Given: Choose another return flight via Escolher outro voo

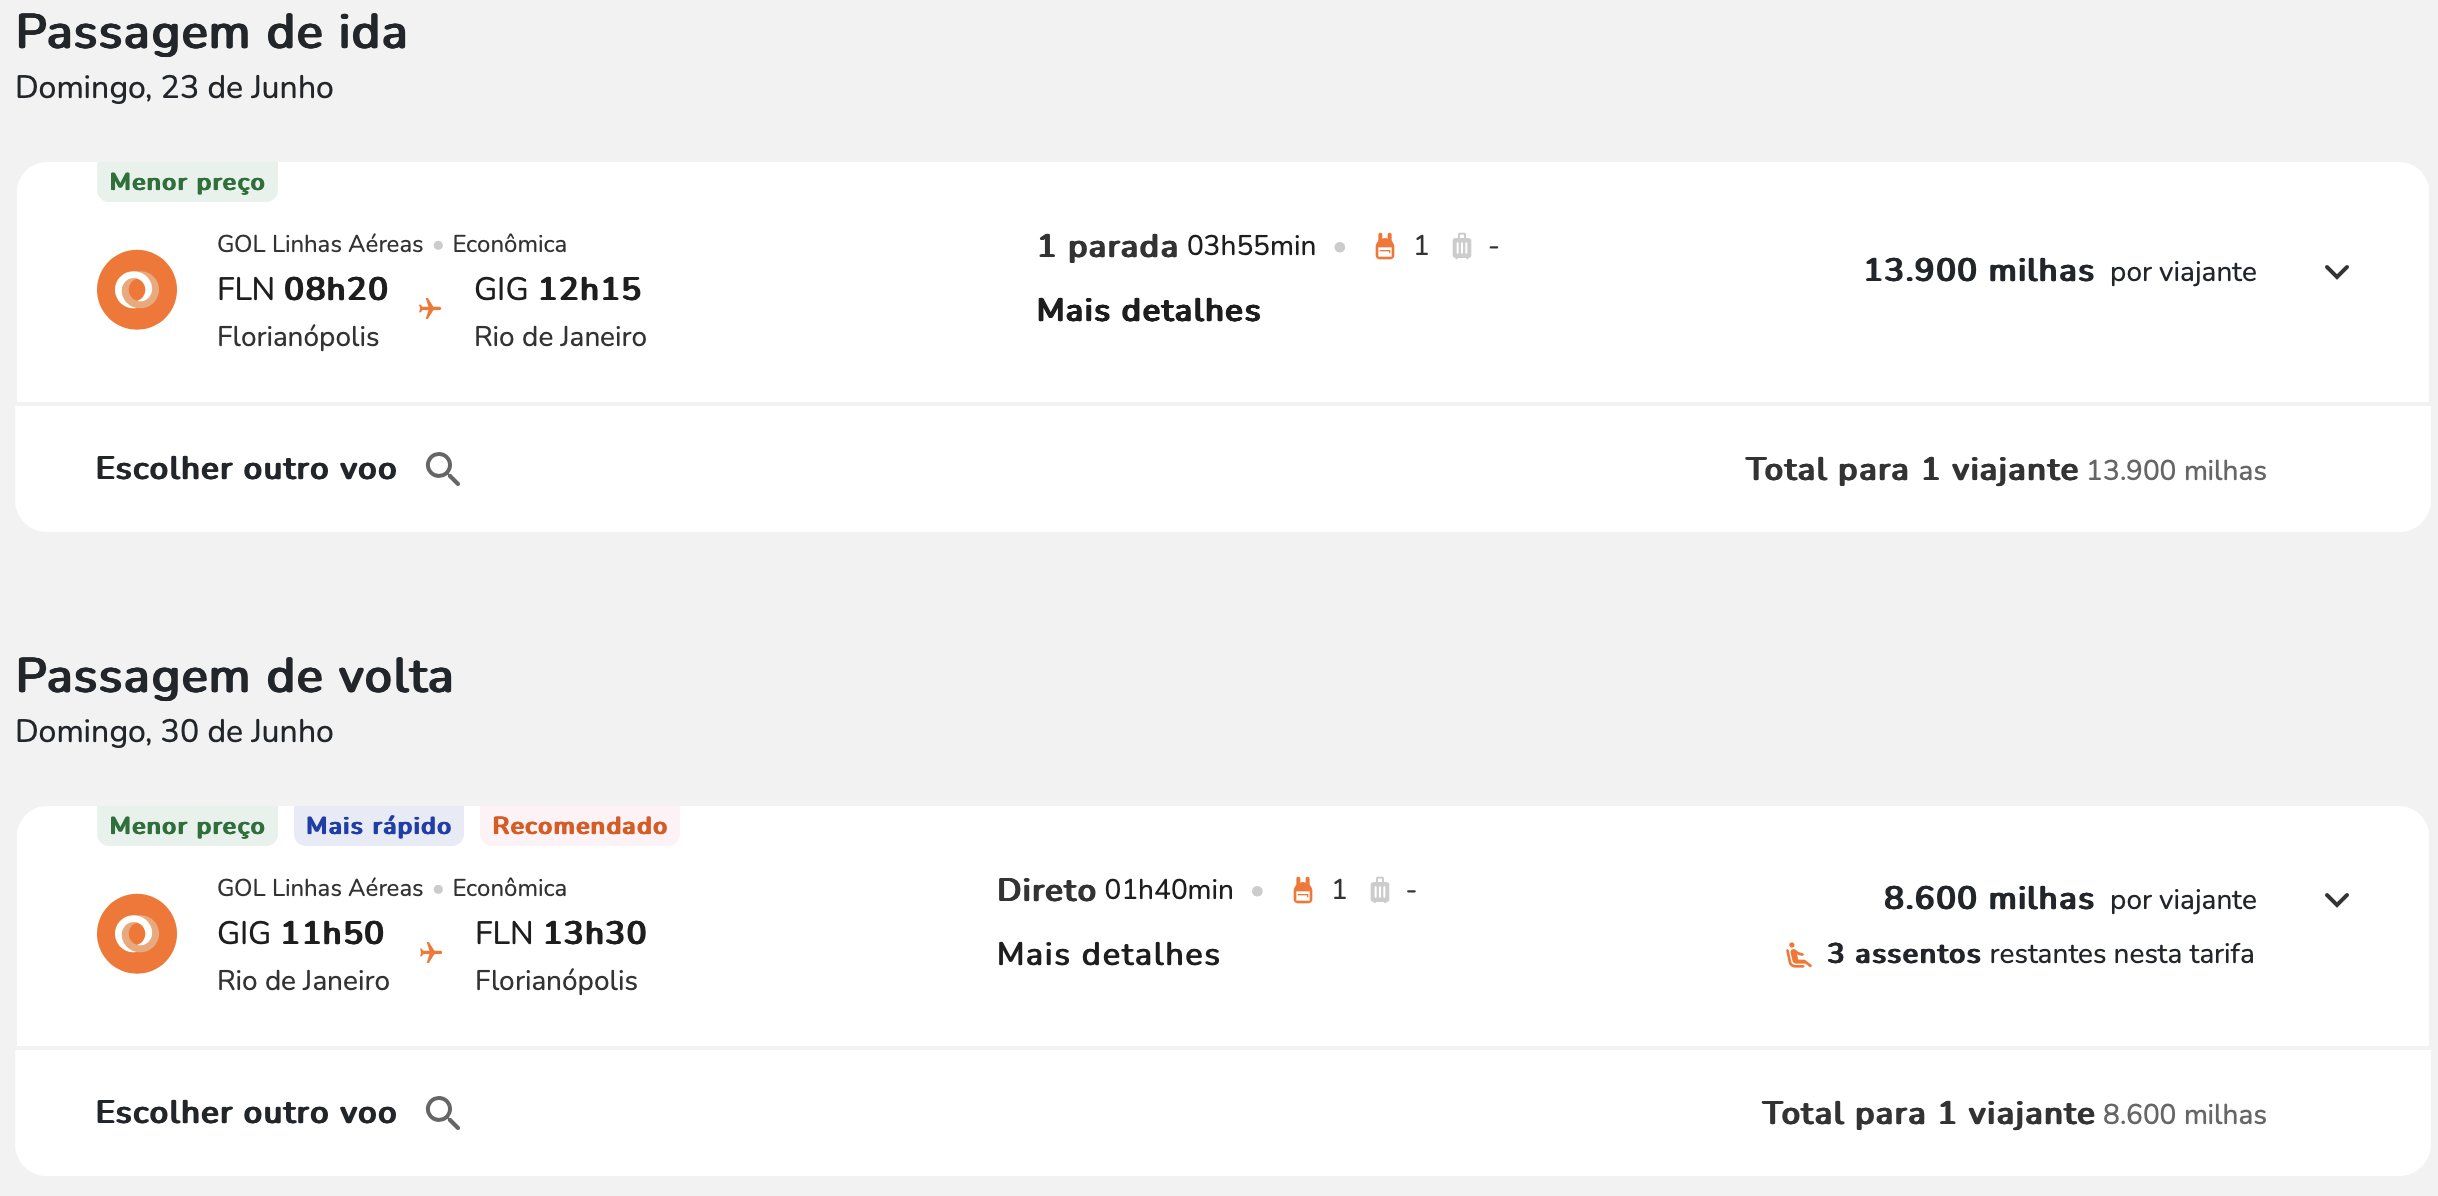Looking at the screenshot, I should pos(246,1113).
